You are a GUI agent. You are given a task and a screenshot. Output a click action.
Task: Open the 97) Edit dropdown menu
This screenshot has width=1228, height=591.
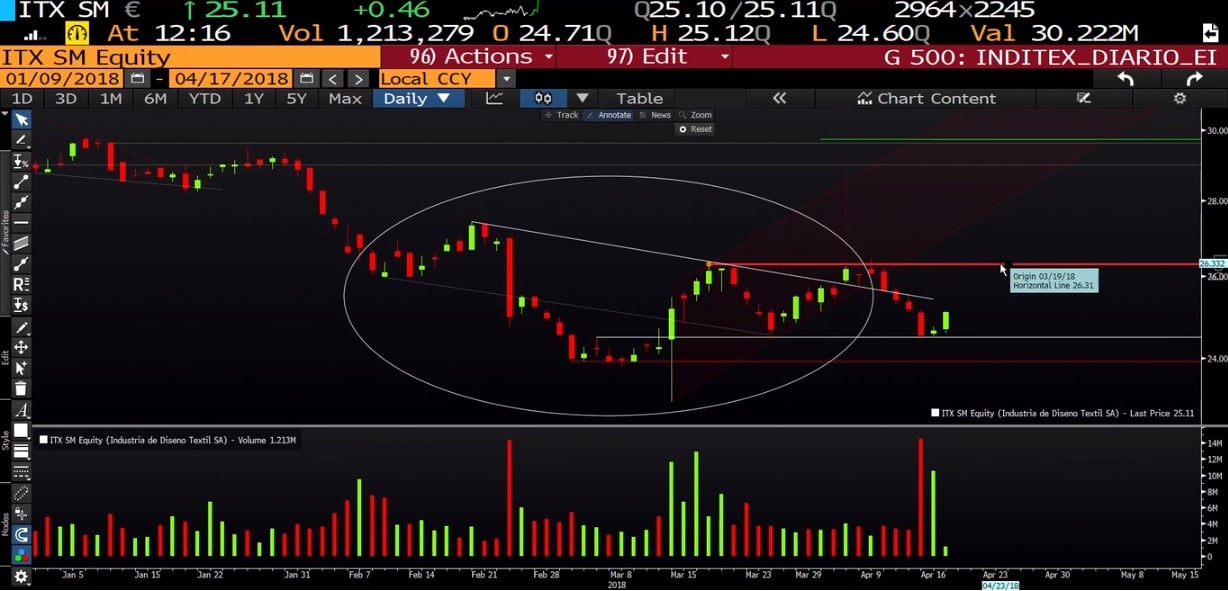(x=644, y=57)
